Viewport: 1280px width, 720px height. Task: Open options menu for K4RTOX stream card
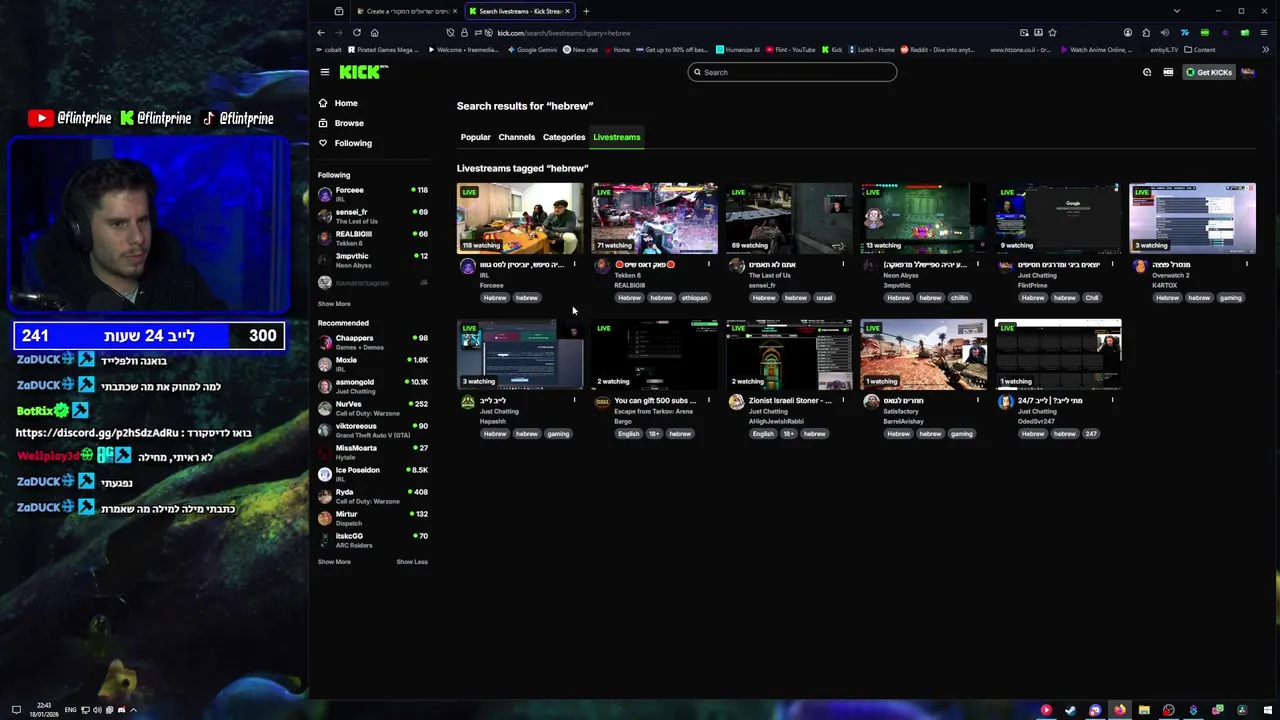(1247, 265)
